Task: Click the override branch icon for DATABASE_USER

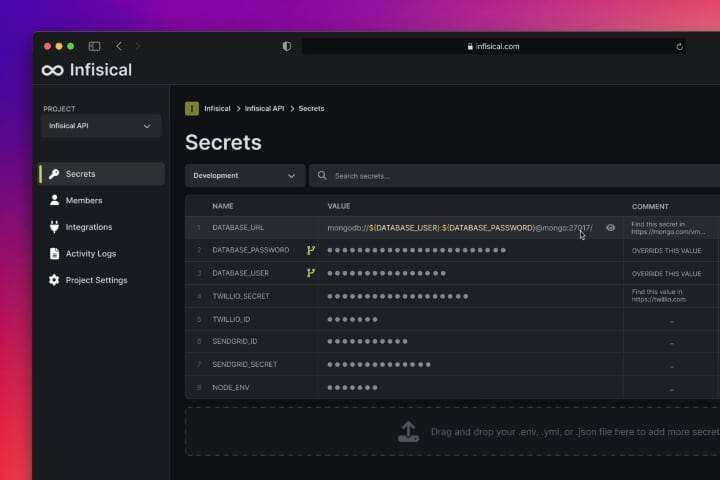Action: coord(310,273)
